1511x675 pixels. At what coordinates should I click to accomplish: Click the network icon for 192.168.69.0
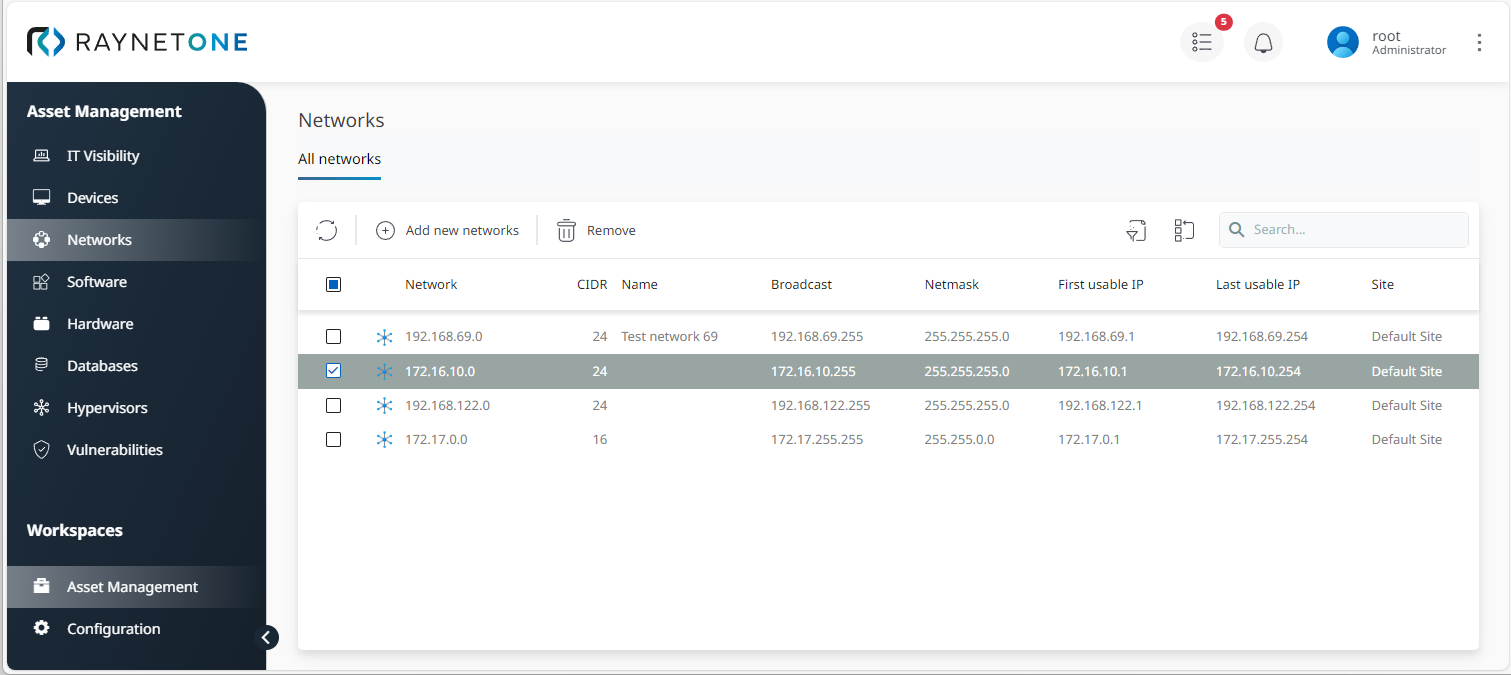384,337
